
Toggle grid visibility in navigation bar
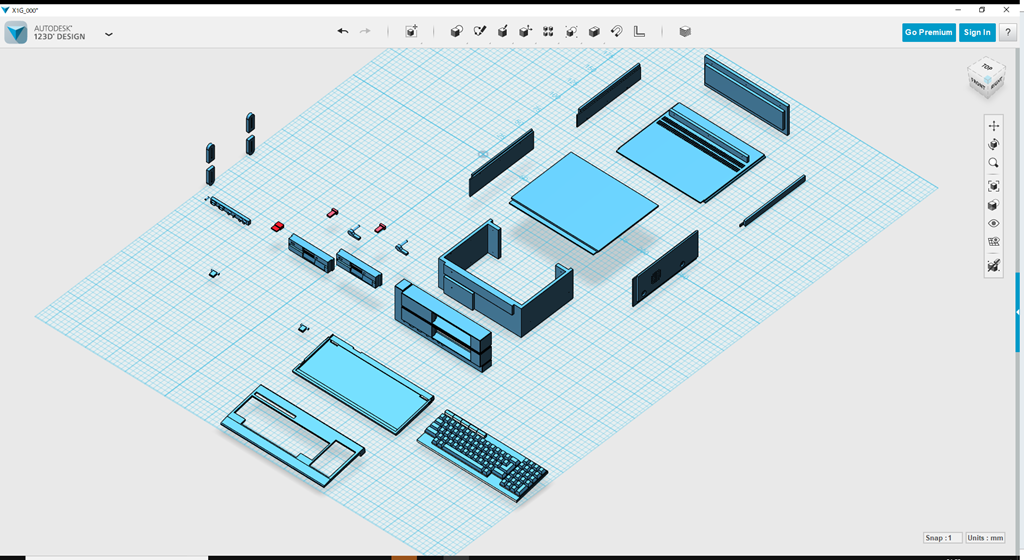(x=993, y=242)
